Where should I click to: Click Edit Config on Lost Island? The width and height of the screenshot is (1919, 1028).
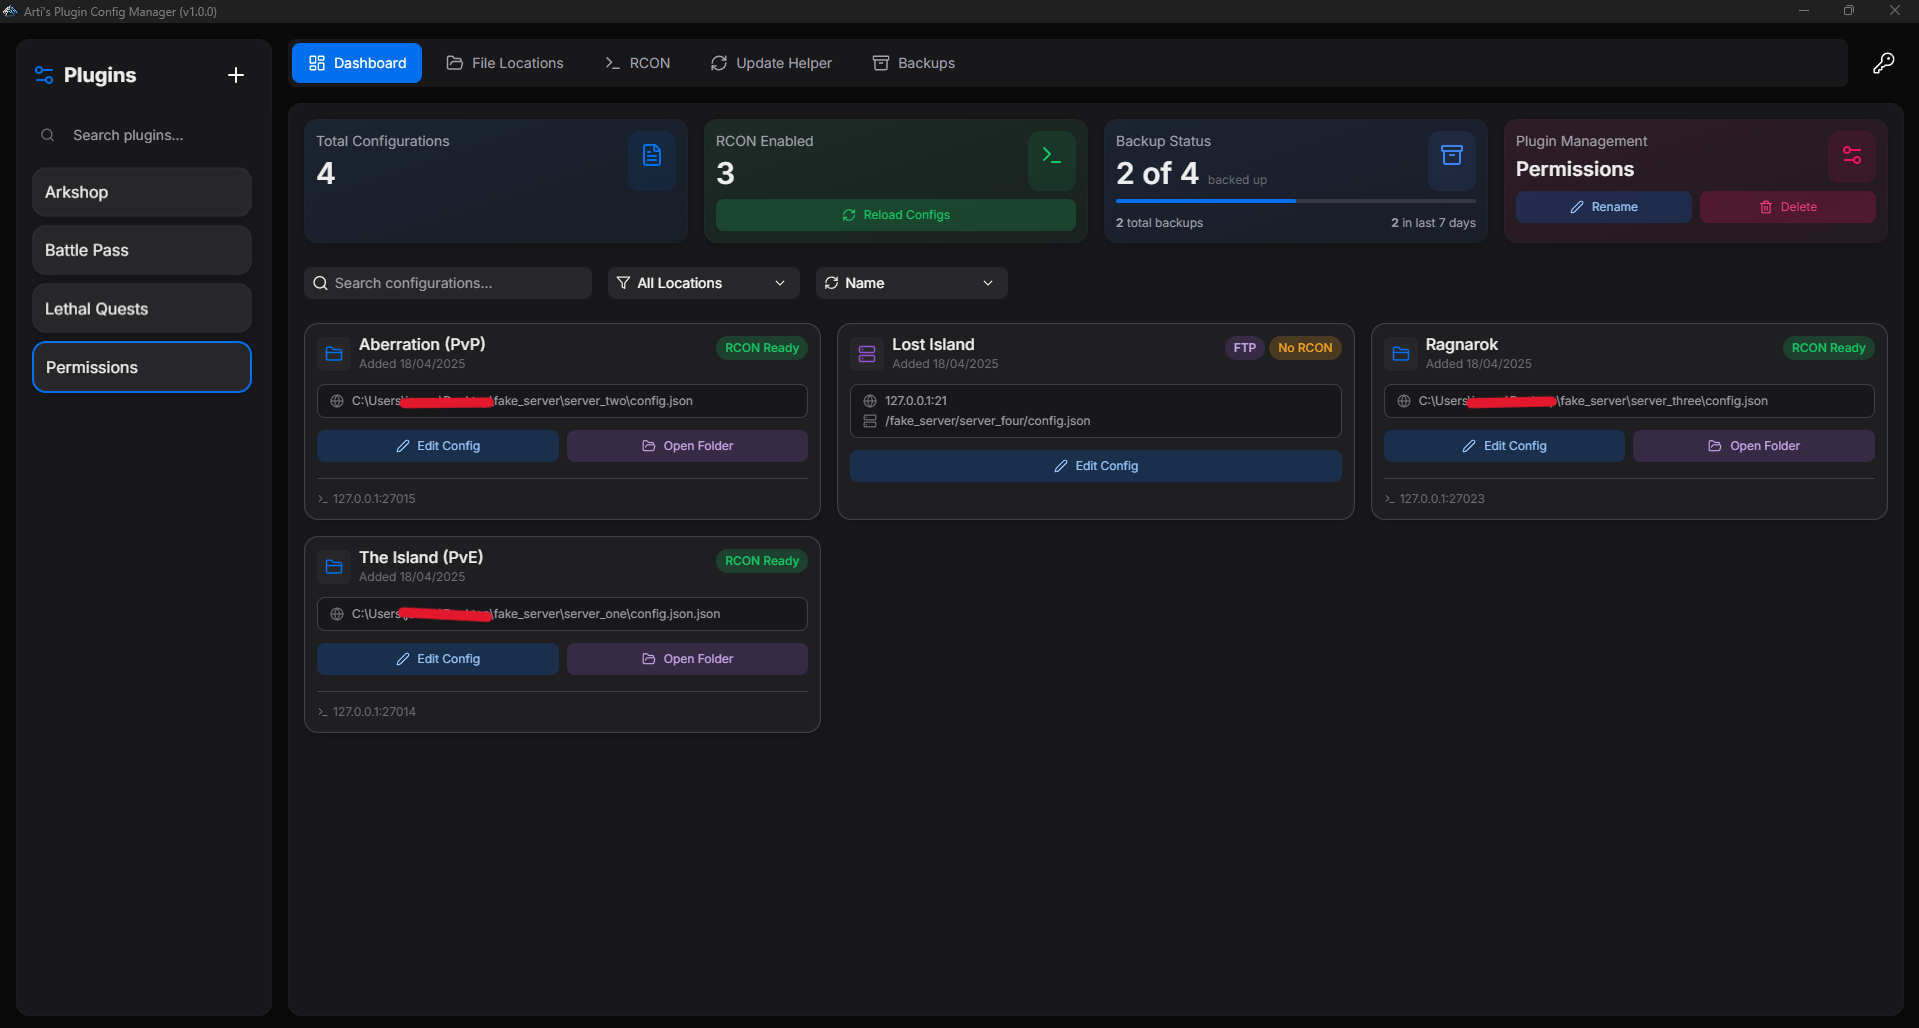coord(1096,466)
